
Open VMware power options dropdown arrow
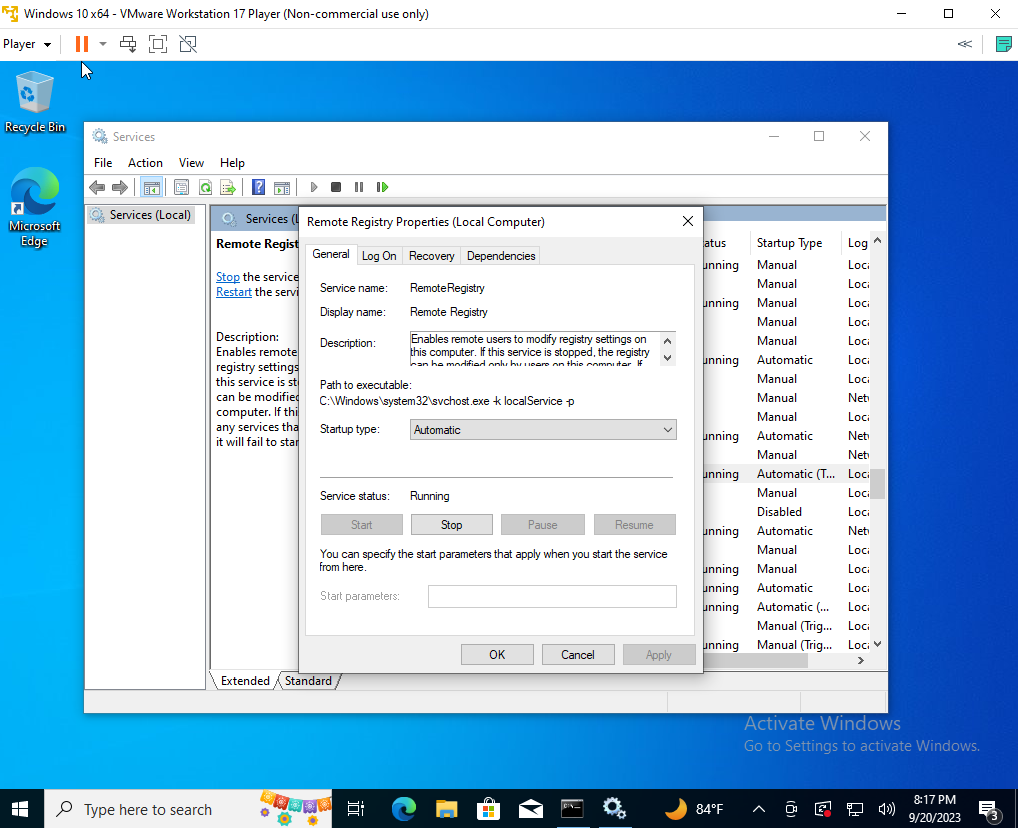click(103, 44)
